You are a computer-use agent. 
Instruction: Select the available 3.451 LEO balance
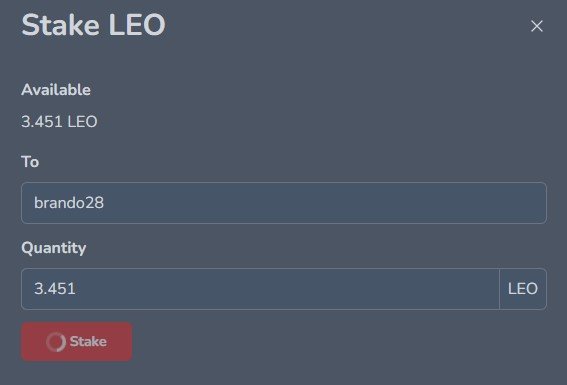(x=59, y=121)
